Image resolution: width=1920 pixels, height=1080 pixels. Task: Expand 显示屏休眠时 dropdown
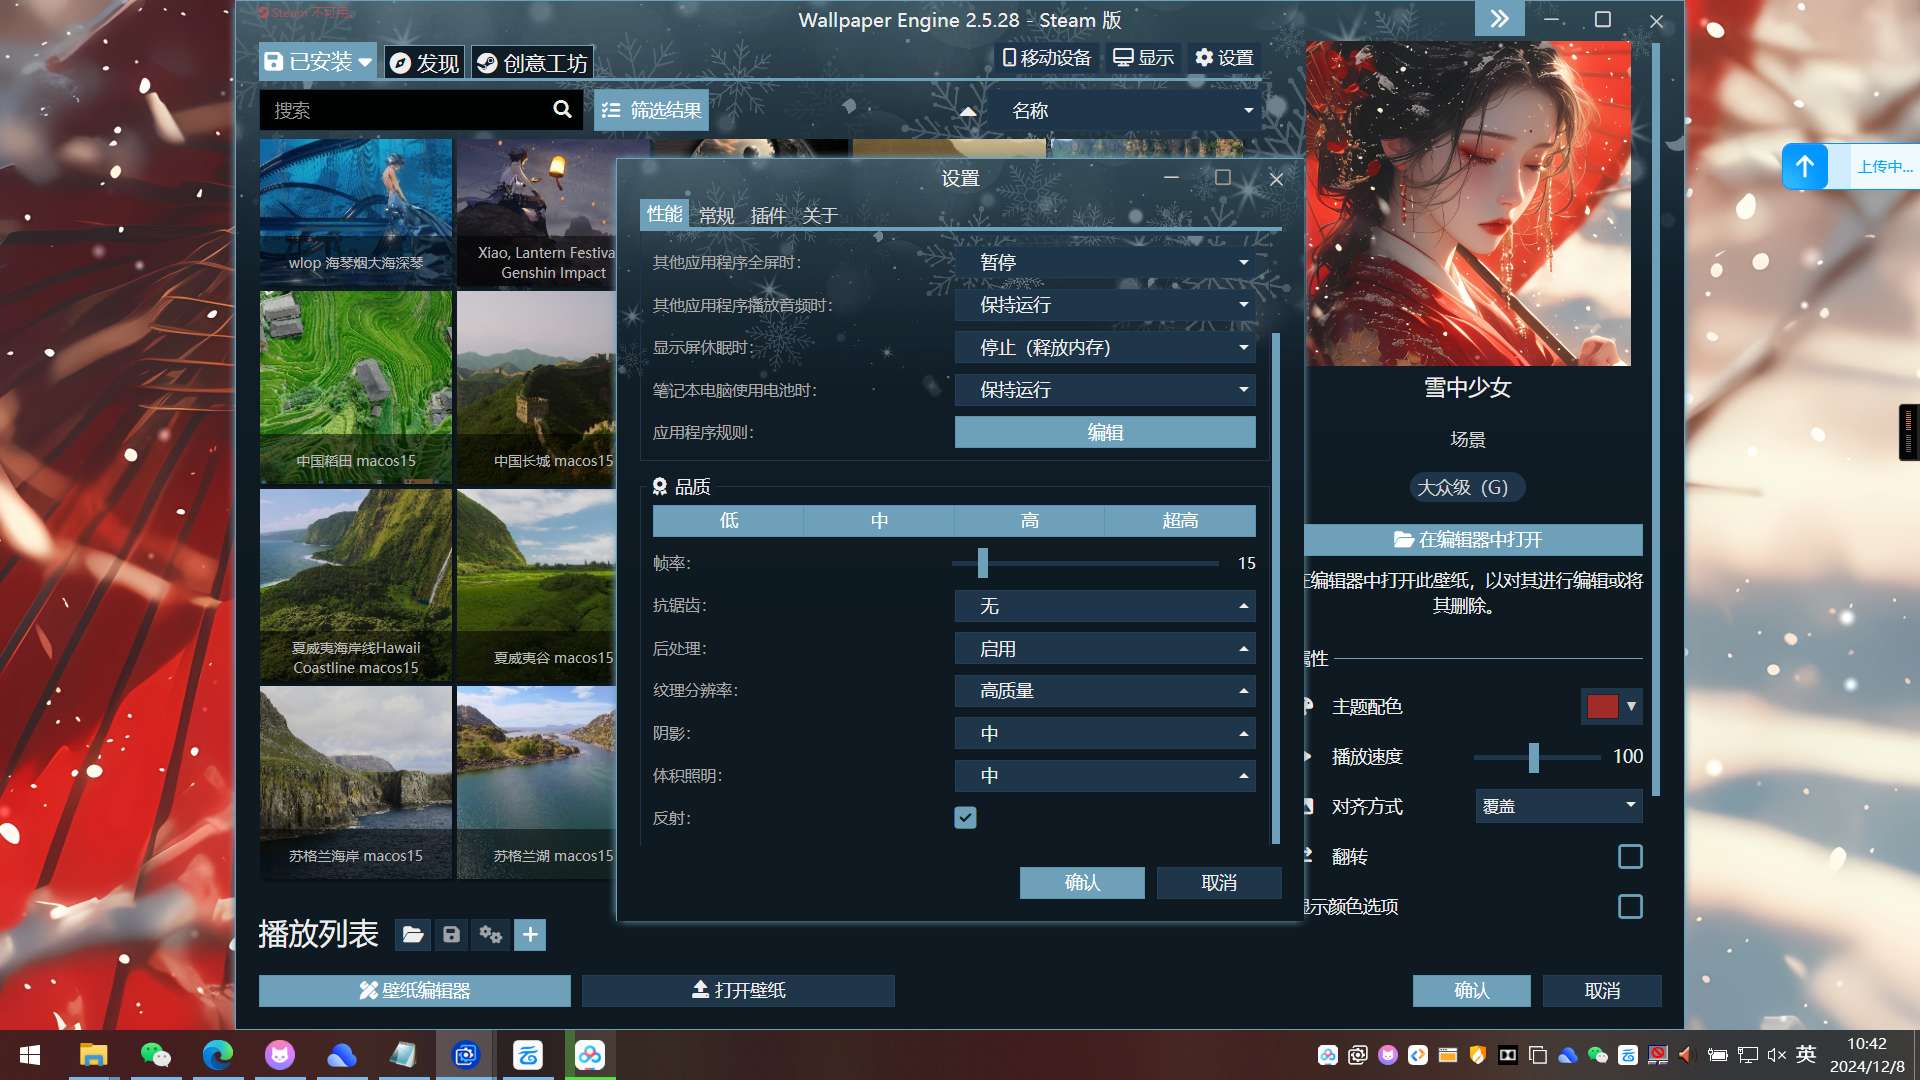(1105, 347)
